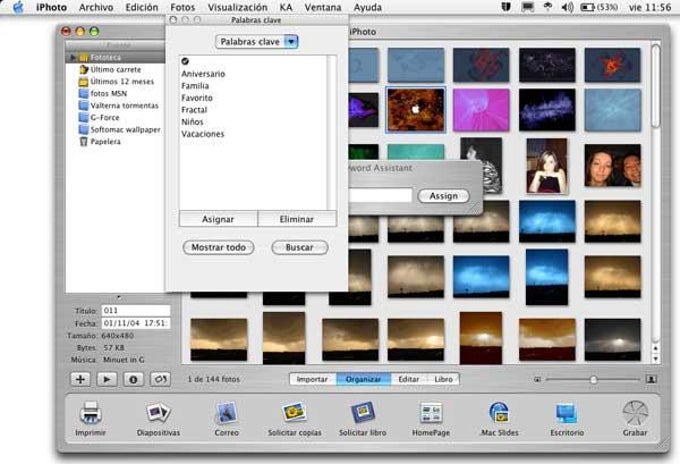Start slideshow with the play button
The height and width of the screenshot is (464, 680).
point(107,379)
